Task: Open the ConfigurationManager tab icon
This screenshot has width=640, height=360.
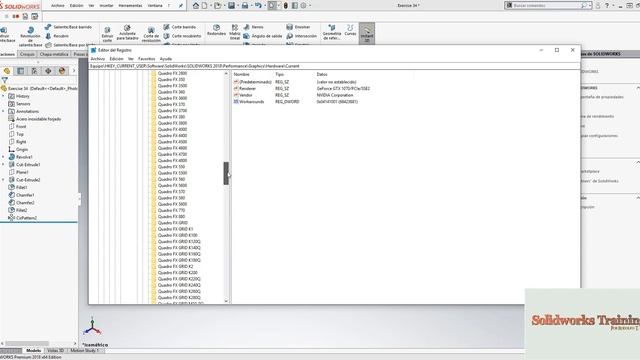Action: pos(34,71)
